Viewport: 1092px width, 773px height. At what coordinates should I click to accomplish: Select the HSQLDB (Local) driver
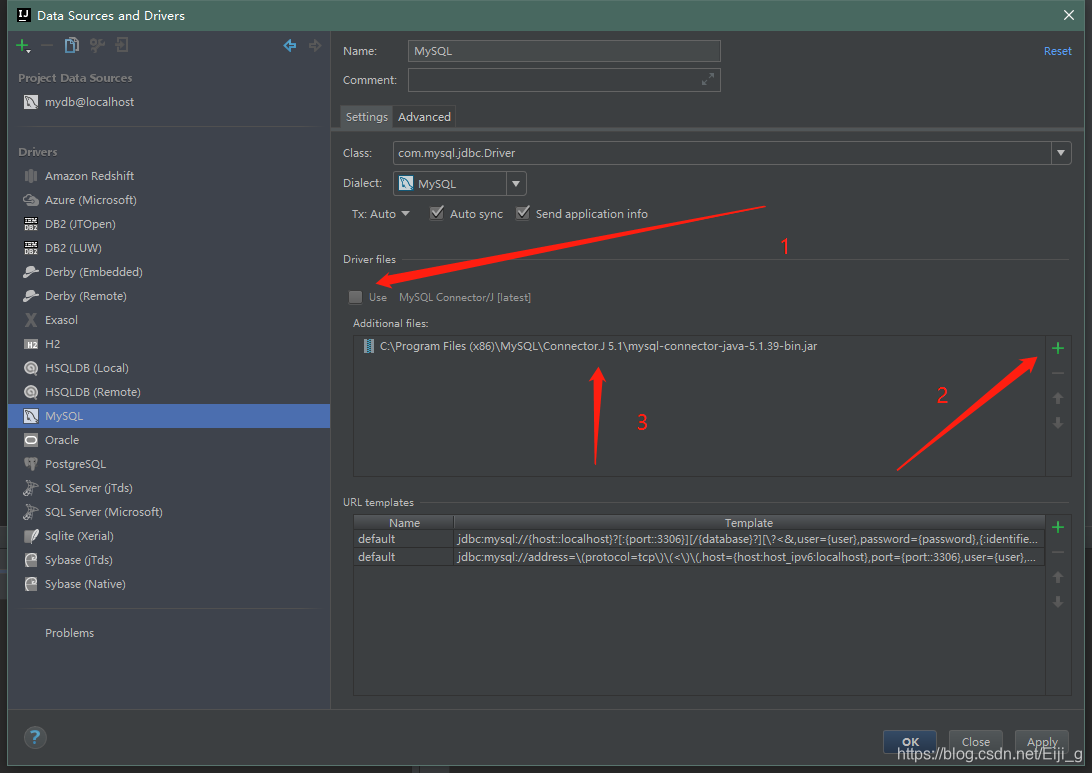(169, 368)
